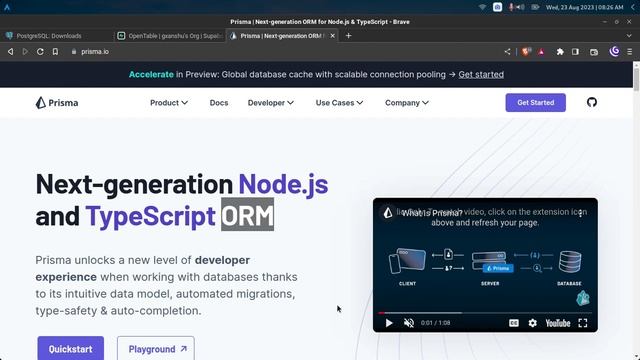This screenshot has height=360, width=640.
Task: Open a new browser tab with plus
Action: click(x=348, y=36)
